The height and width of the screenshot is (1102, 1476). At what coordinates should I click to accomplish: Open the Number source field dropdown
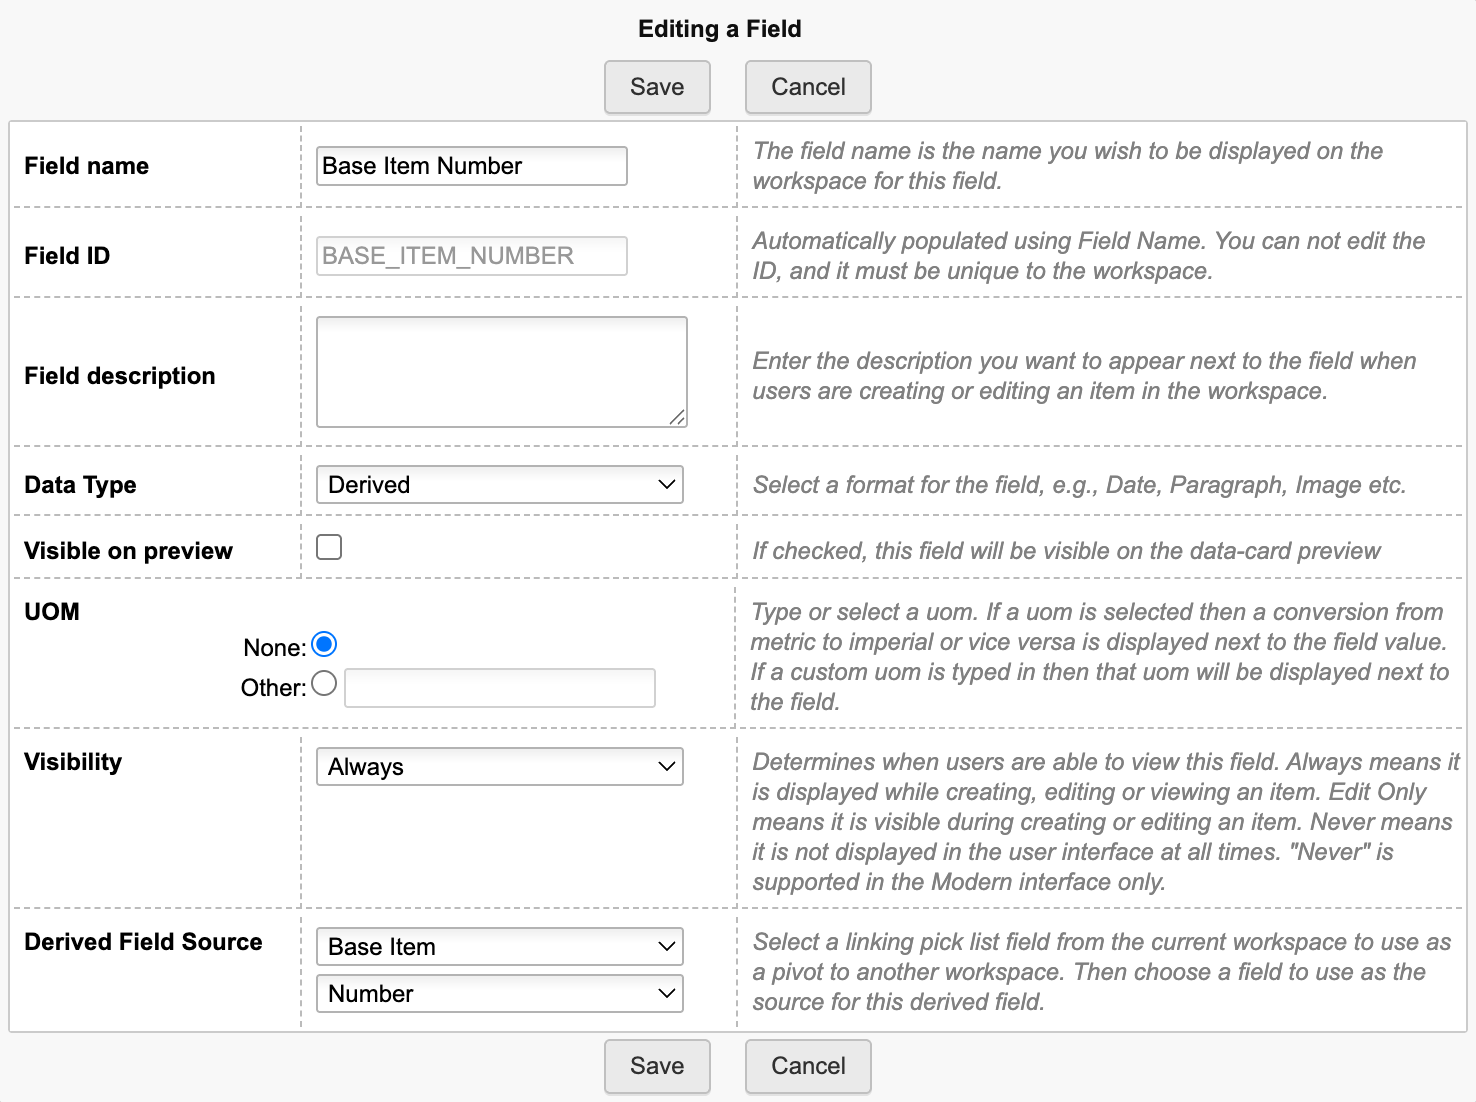coord(500,994)
